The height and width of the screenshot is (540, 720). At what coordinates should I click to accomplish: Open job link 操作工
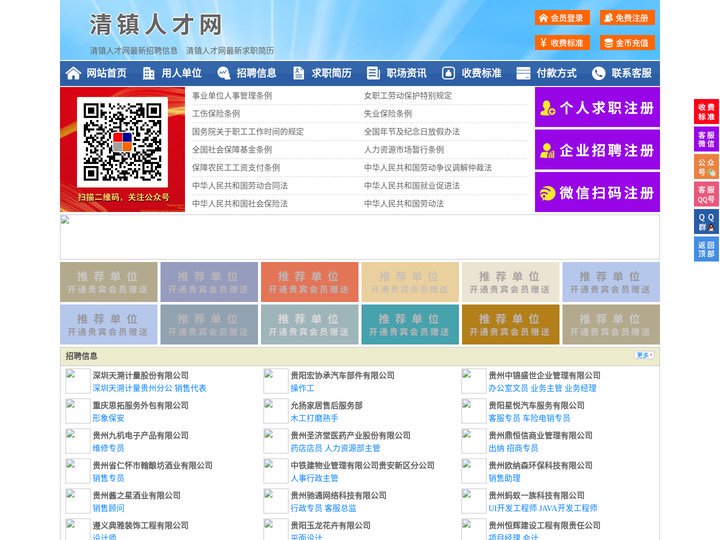302,388
